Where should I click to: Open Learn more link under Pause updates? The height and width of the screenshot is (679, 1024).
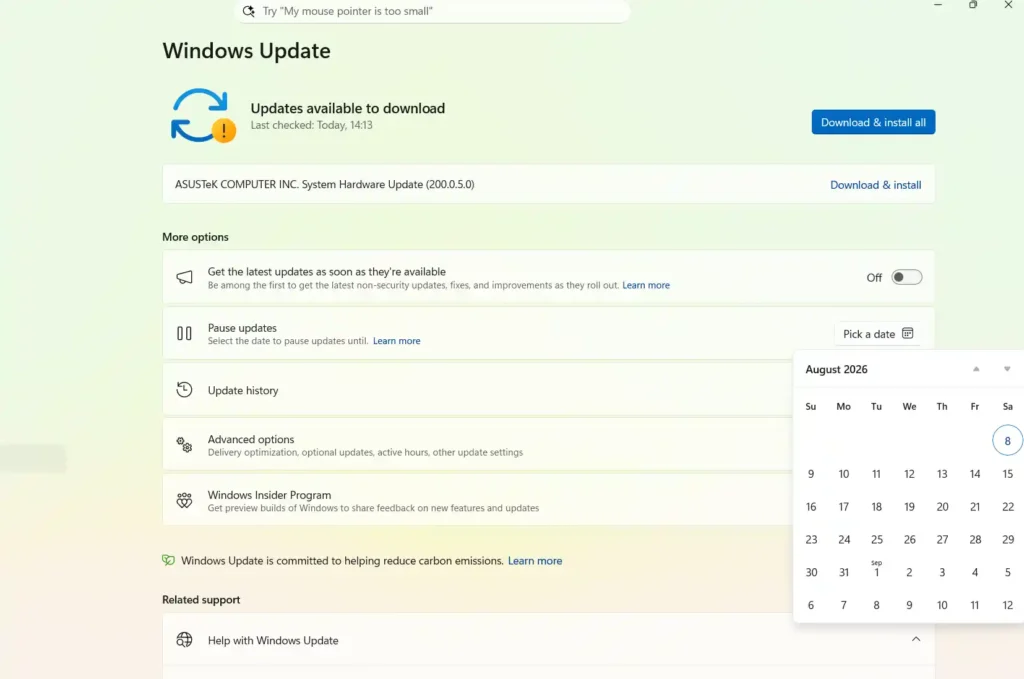[396, 341]
